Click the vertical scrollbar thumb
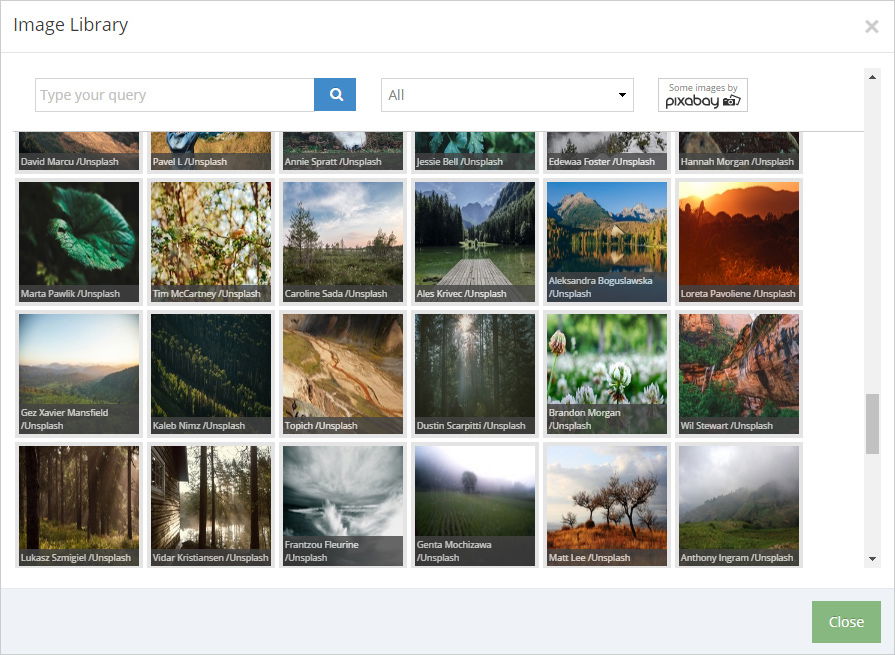This screenshot has height=655, width=895. click(872, 423)
